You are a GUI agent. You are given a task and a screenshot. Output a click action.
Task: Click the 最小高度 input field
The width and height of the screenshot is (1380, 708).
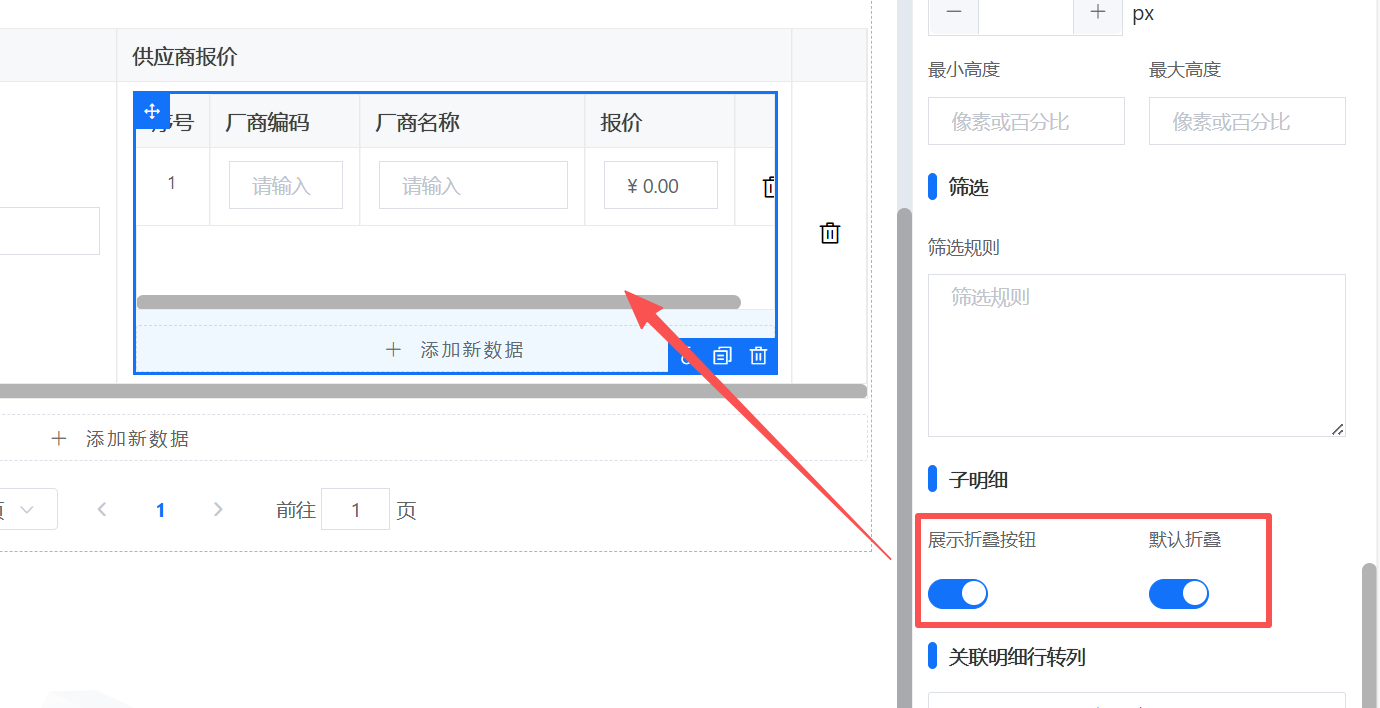point(1026,122)
